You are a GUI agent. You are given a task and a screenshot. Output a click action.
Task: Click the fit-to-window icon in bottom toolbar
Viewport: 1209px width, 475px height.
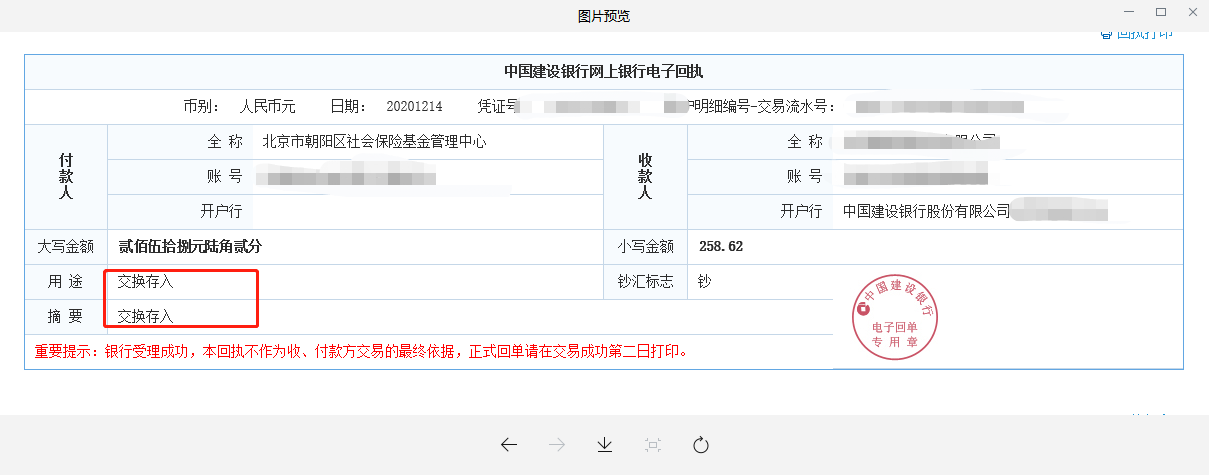[653, 445]
